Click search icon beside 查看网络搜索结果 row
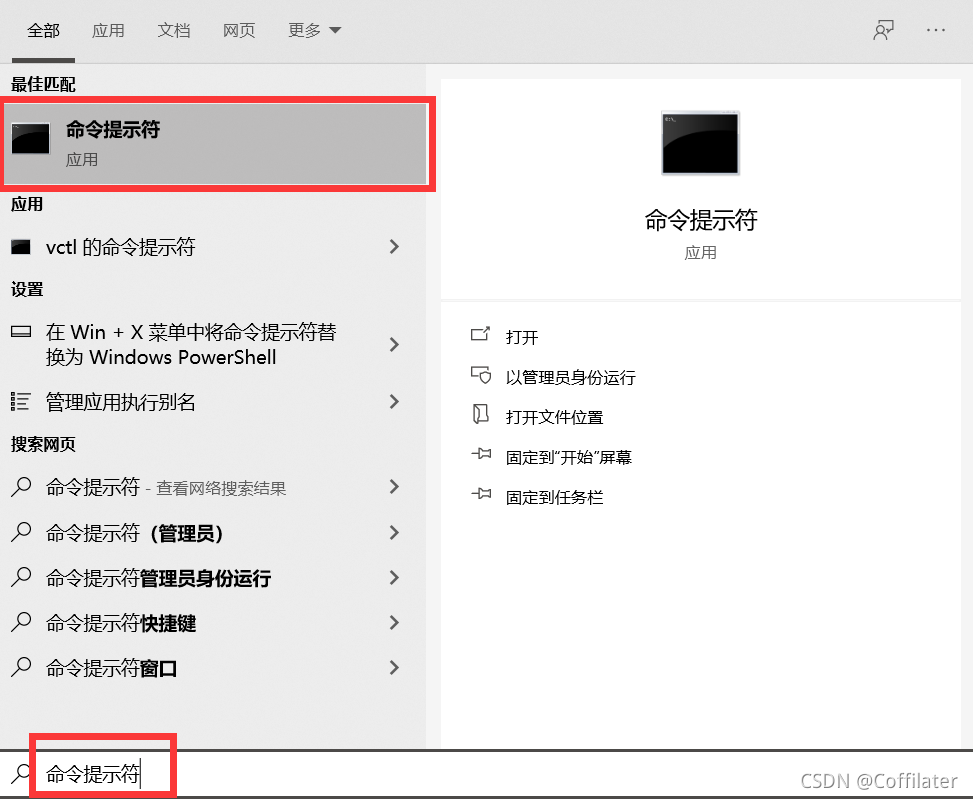Image resolution: width=973 pixels, height=799 pixels. [x=20, y=487]
